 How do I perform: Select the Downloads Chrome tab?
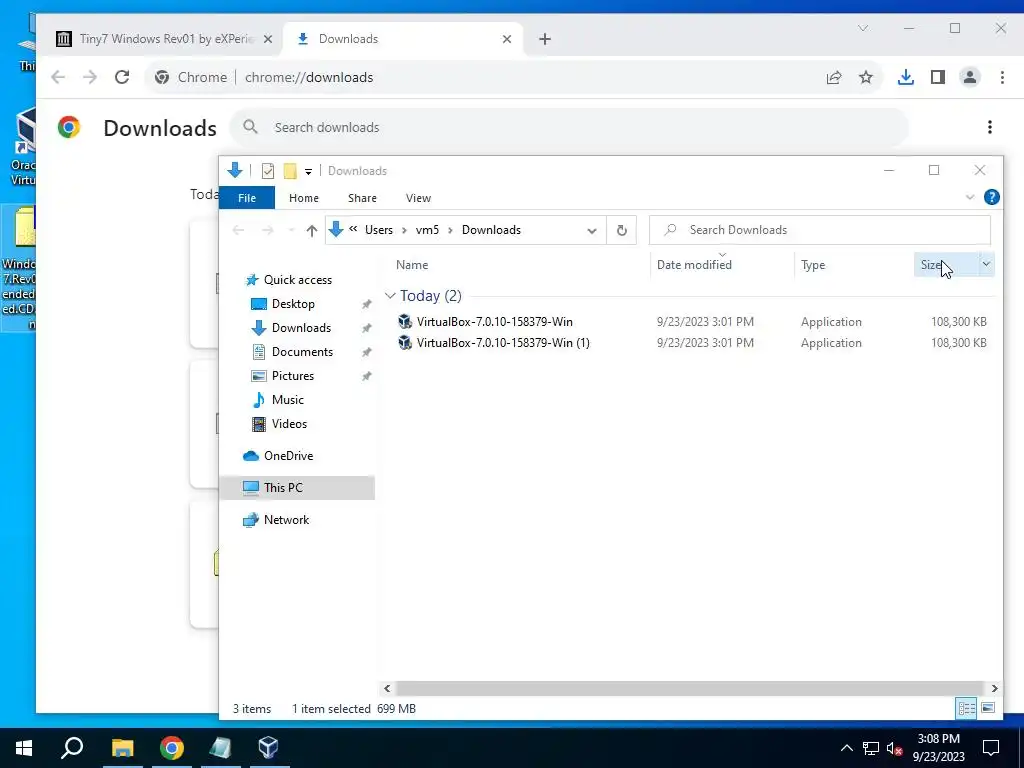tap(402, 39)
